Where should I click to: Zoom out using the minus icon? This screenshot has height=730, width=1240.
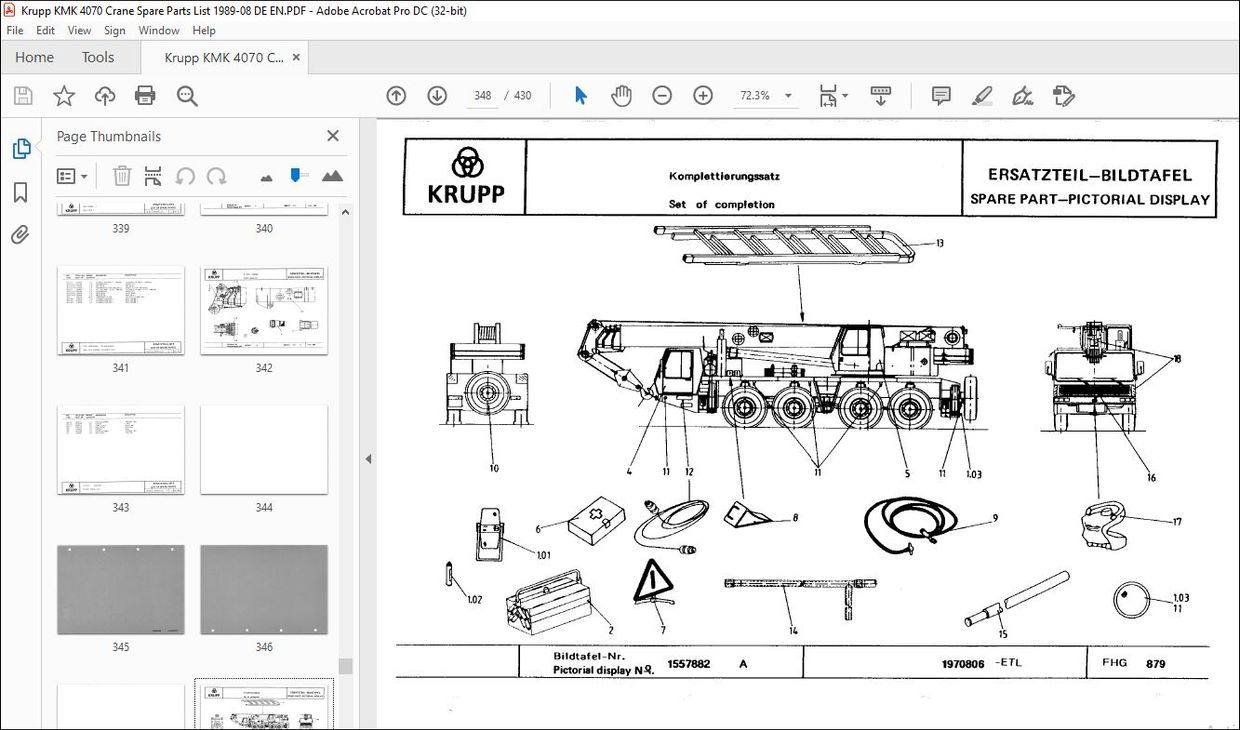point(662,95)
